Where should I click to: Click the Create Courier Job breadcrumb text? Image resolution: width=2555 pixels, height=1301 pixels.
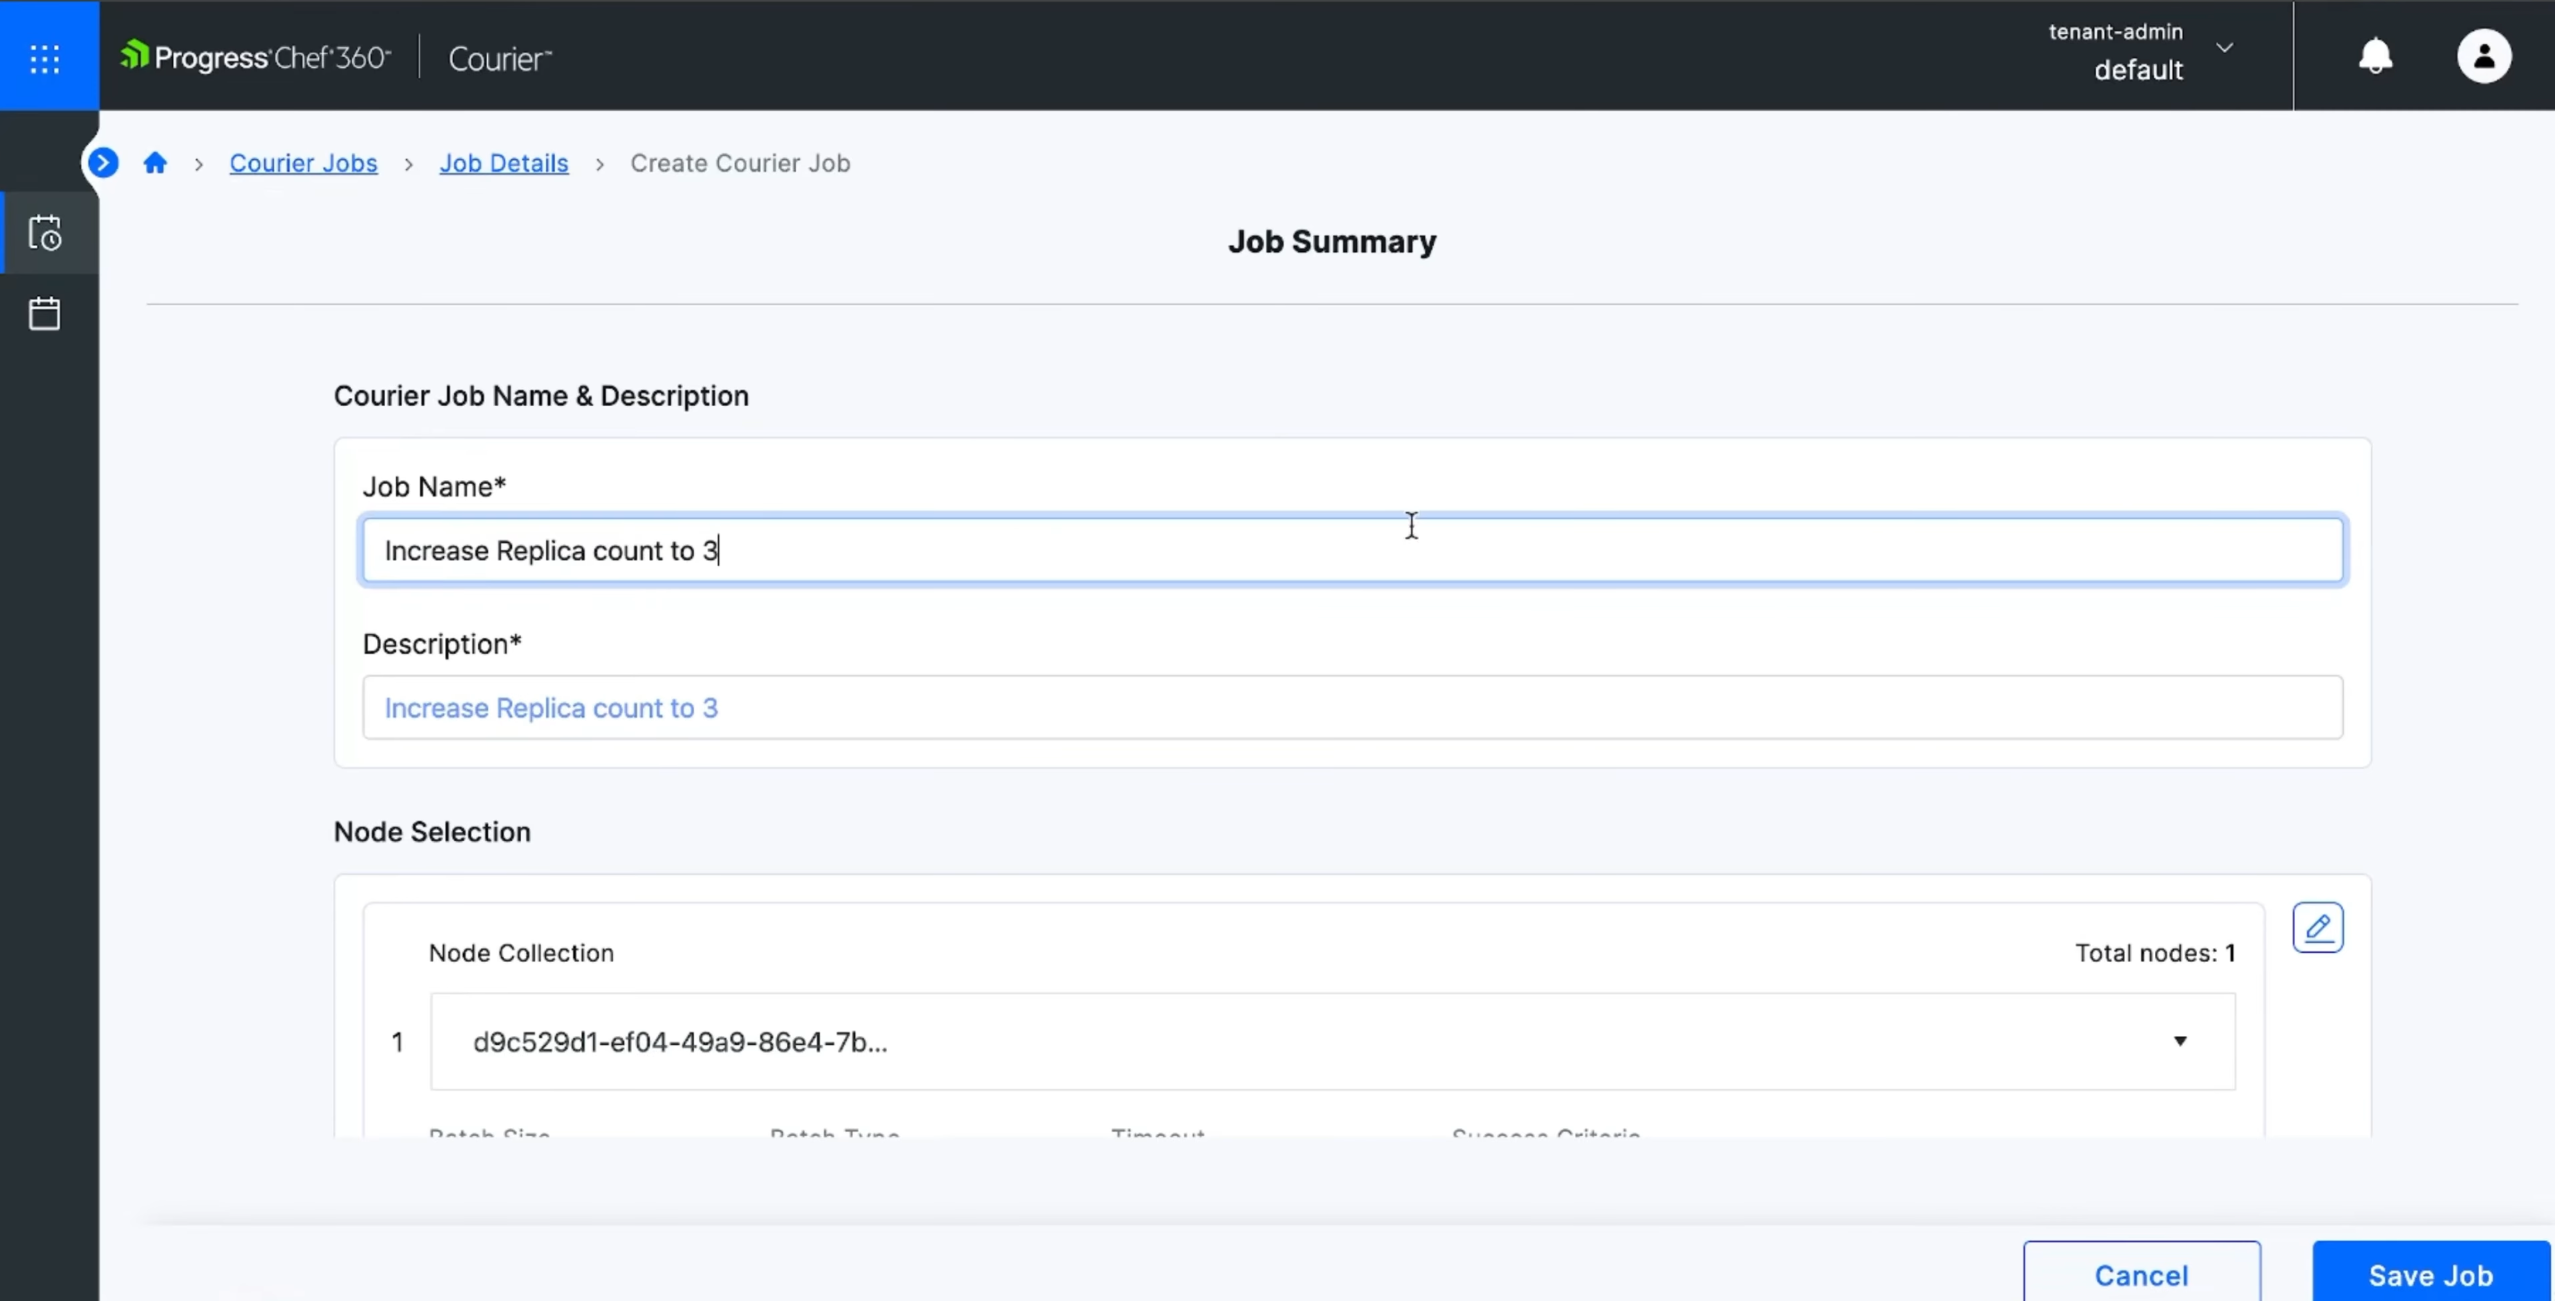point(740,163)
